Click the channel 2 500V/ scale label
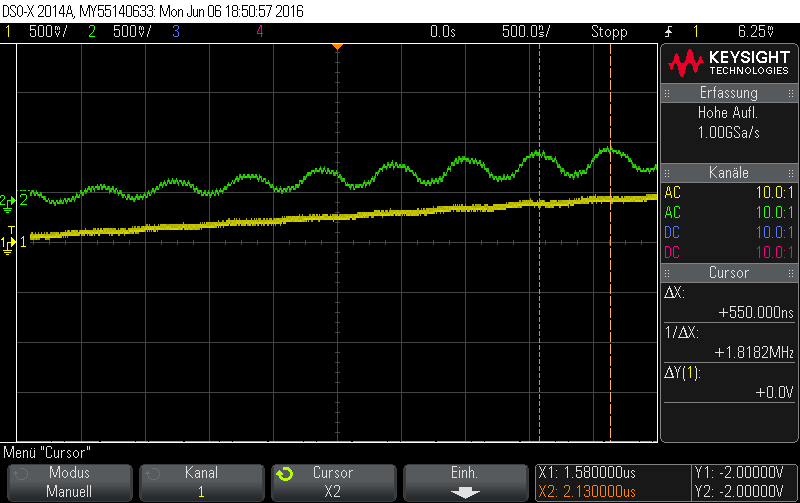 coord(132,32)
